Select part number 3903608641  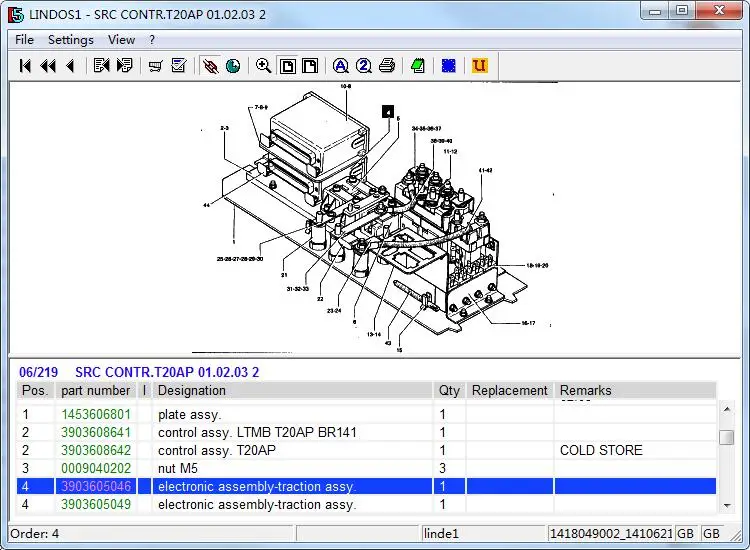(96, 432)
